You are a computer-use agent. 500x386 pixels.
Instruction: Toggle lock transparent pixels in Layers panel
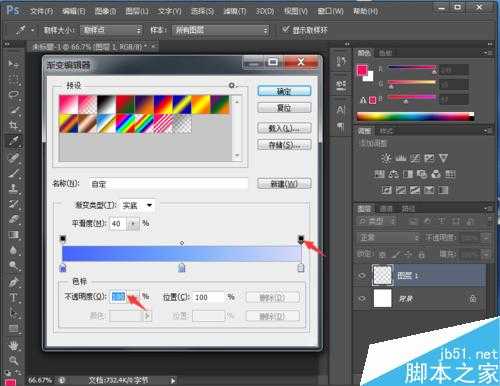pos(382,255)
